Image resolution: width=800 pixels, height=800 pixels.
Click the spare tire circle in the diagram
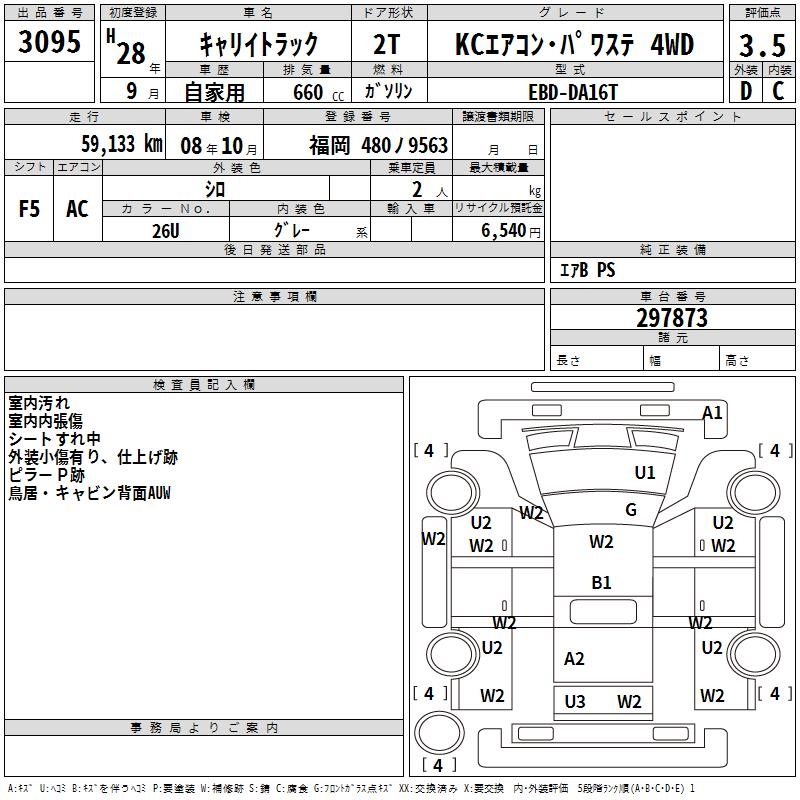[x=439, y=732]
